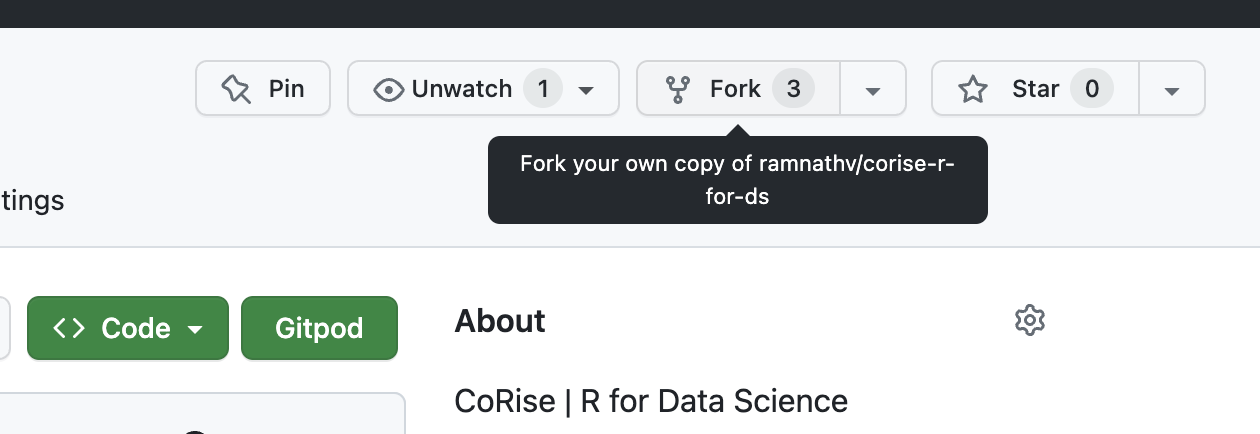Open the dropdown arrow beside Fork
The image size is (1260, 434).
872,90
